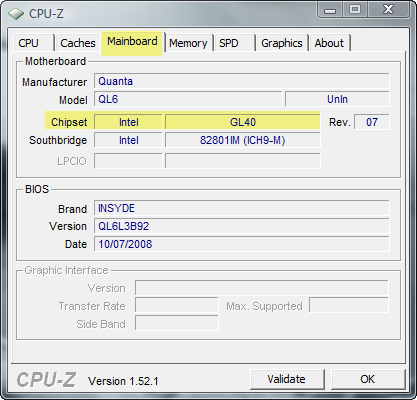Click the CPU-Z window title text
The width and height of the screenshot is (417, 400).
point(46,14)
